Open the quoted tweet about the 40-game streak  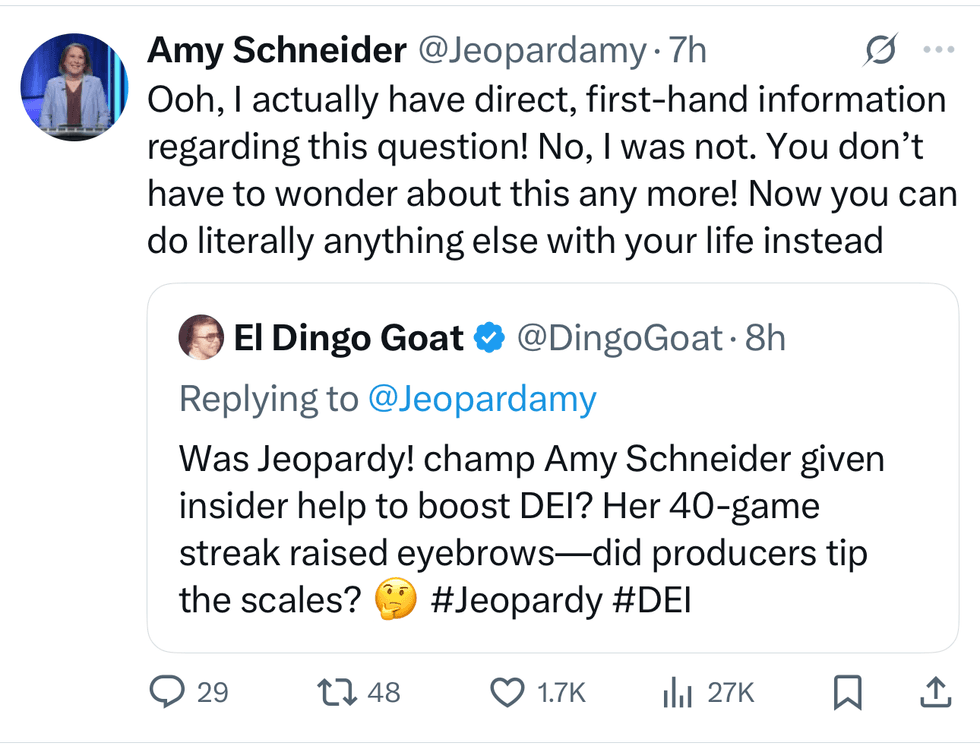pyautogui.click(x=530, y=530)
